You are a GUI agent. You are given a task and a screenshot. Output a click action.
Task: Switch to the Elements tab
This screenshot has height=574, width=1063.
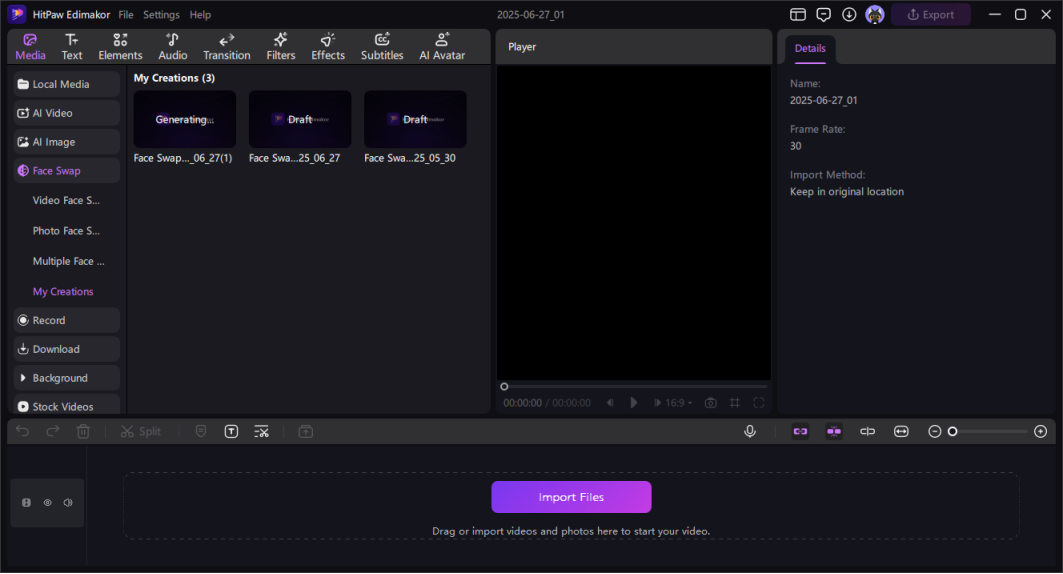(120, 47)
